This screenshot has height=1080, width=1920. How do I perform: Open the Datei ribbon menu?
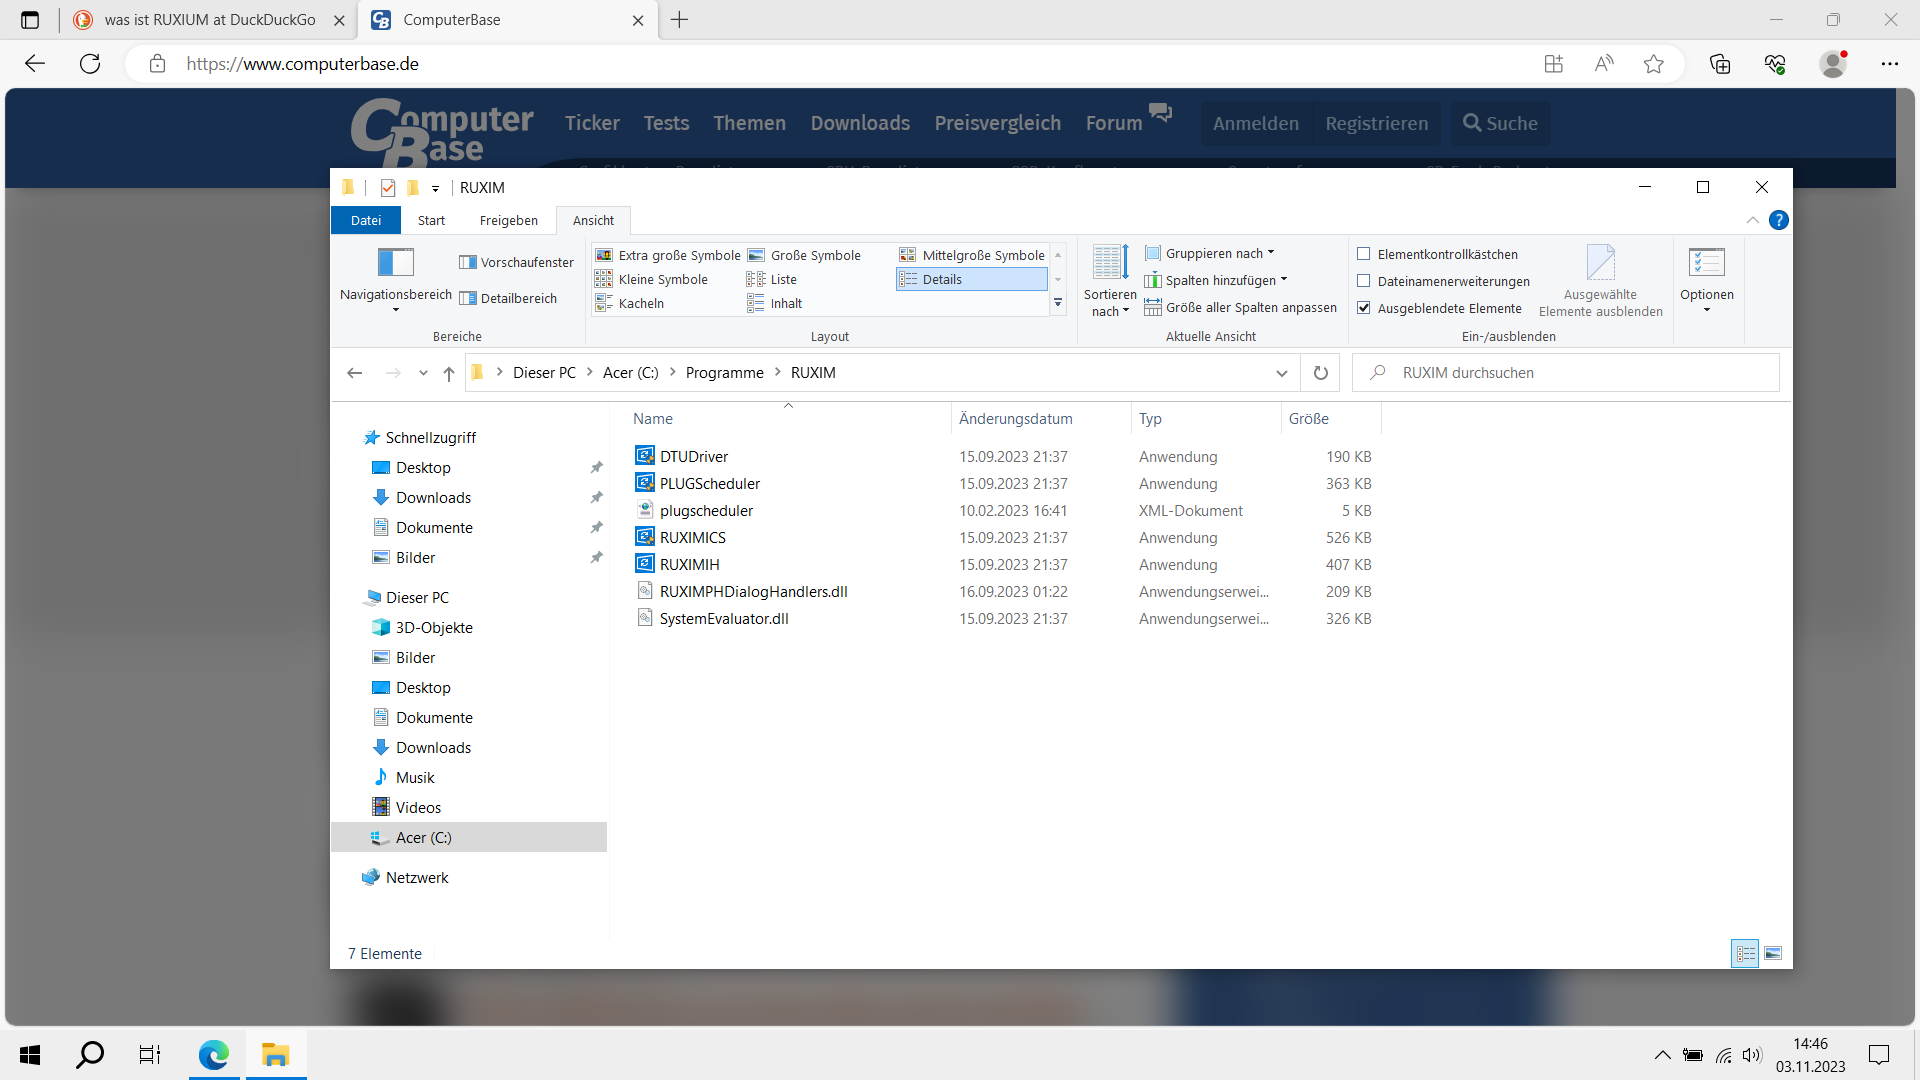[x=365, y=220]
